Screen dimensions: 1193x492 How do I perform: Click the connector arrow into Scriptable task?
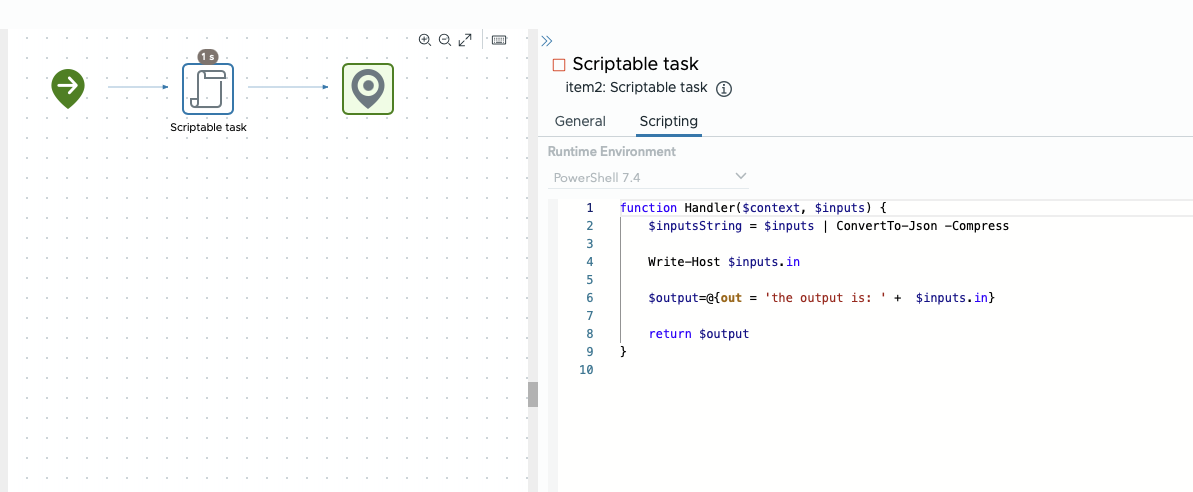click(138, 87)
